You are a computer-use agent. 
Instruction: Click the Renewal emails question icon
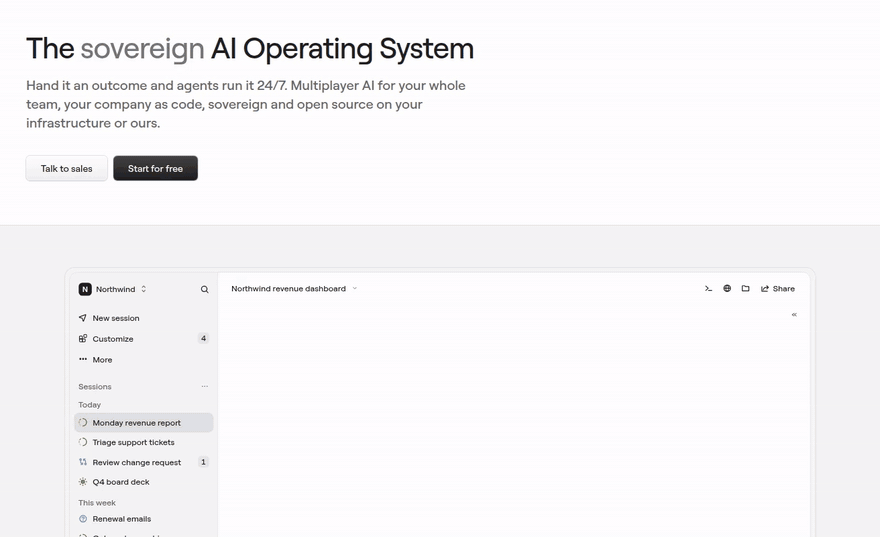click(x=82, y=518)
